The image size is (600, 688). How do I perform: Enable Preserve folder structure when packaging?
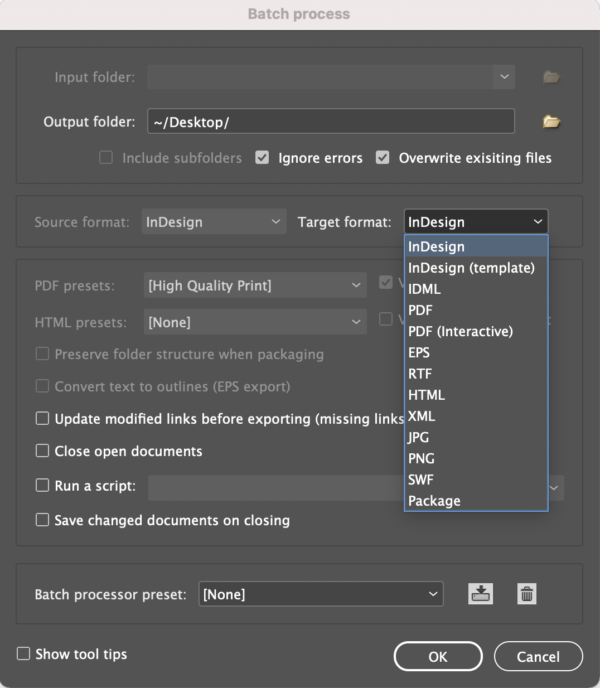42,354
